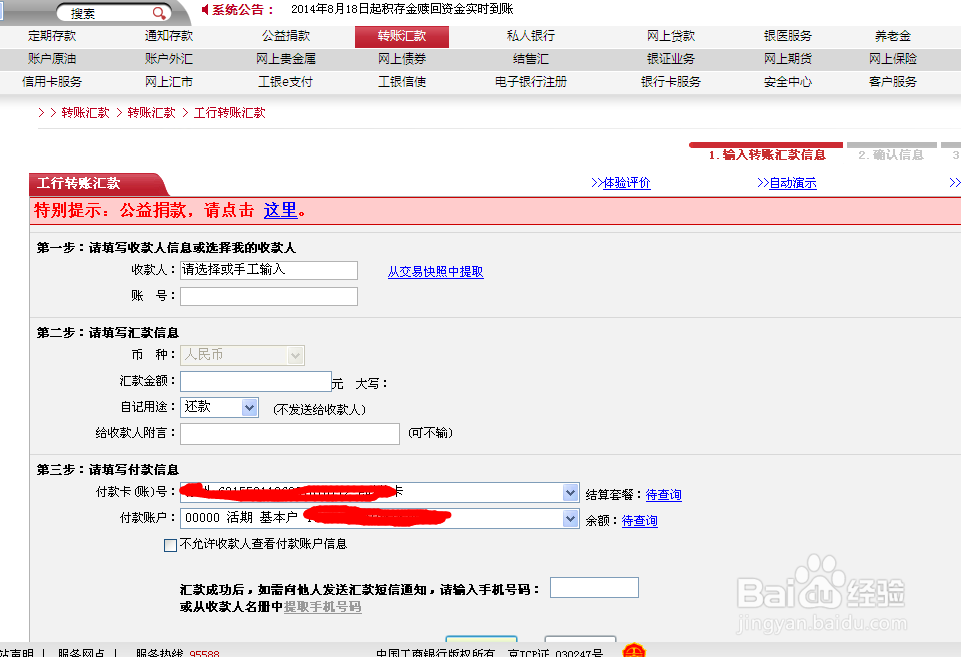Open the 银行卡服务 menu
Image resolution: width=961 pixels, height=657 pixels.
671,82
